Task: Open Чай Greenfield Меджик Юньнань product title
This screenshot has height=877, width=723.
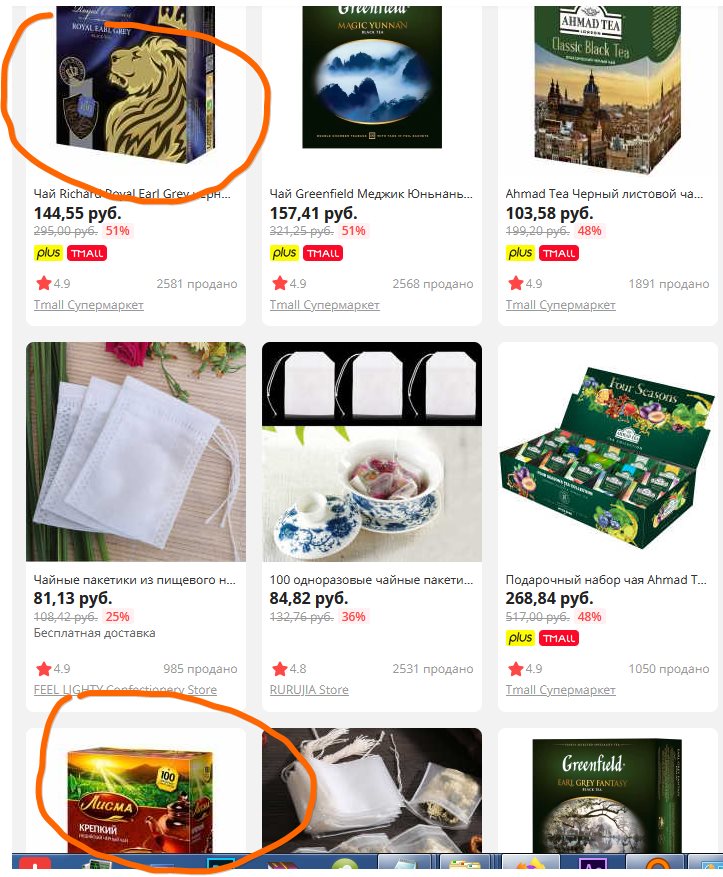Action: [x=371, y=194]
